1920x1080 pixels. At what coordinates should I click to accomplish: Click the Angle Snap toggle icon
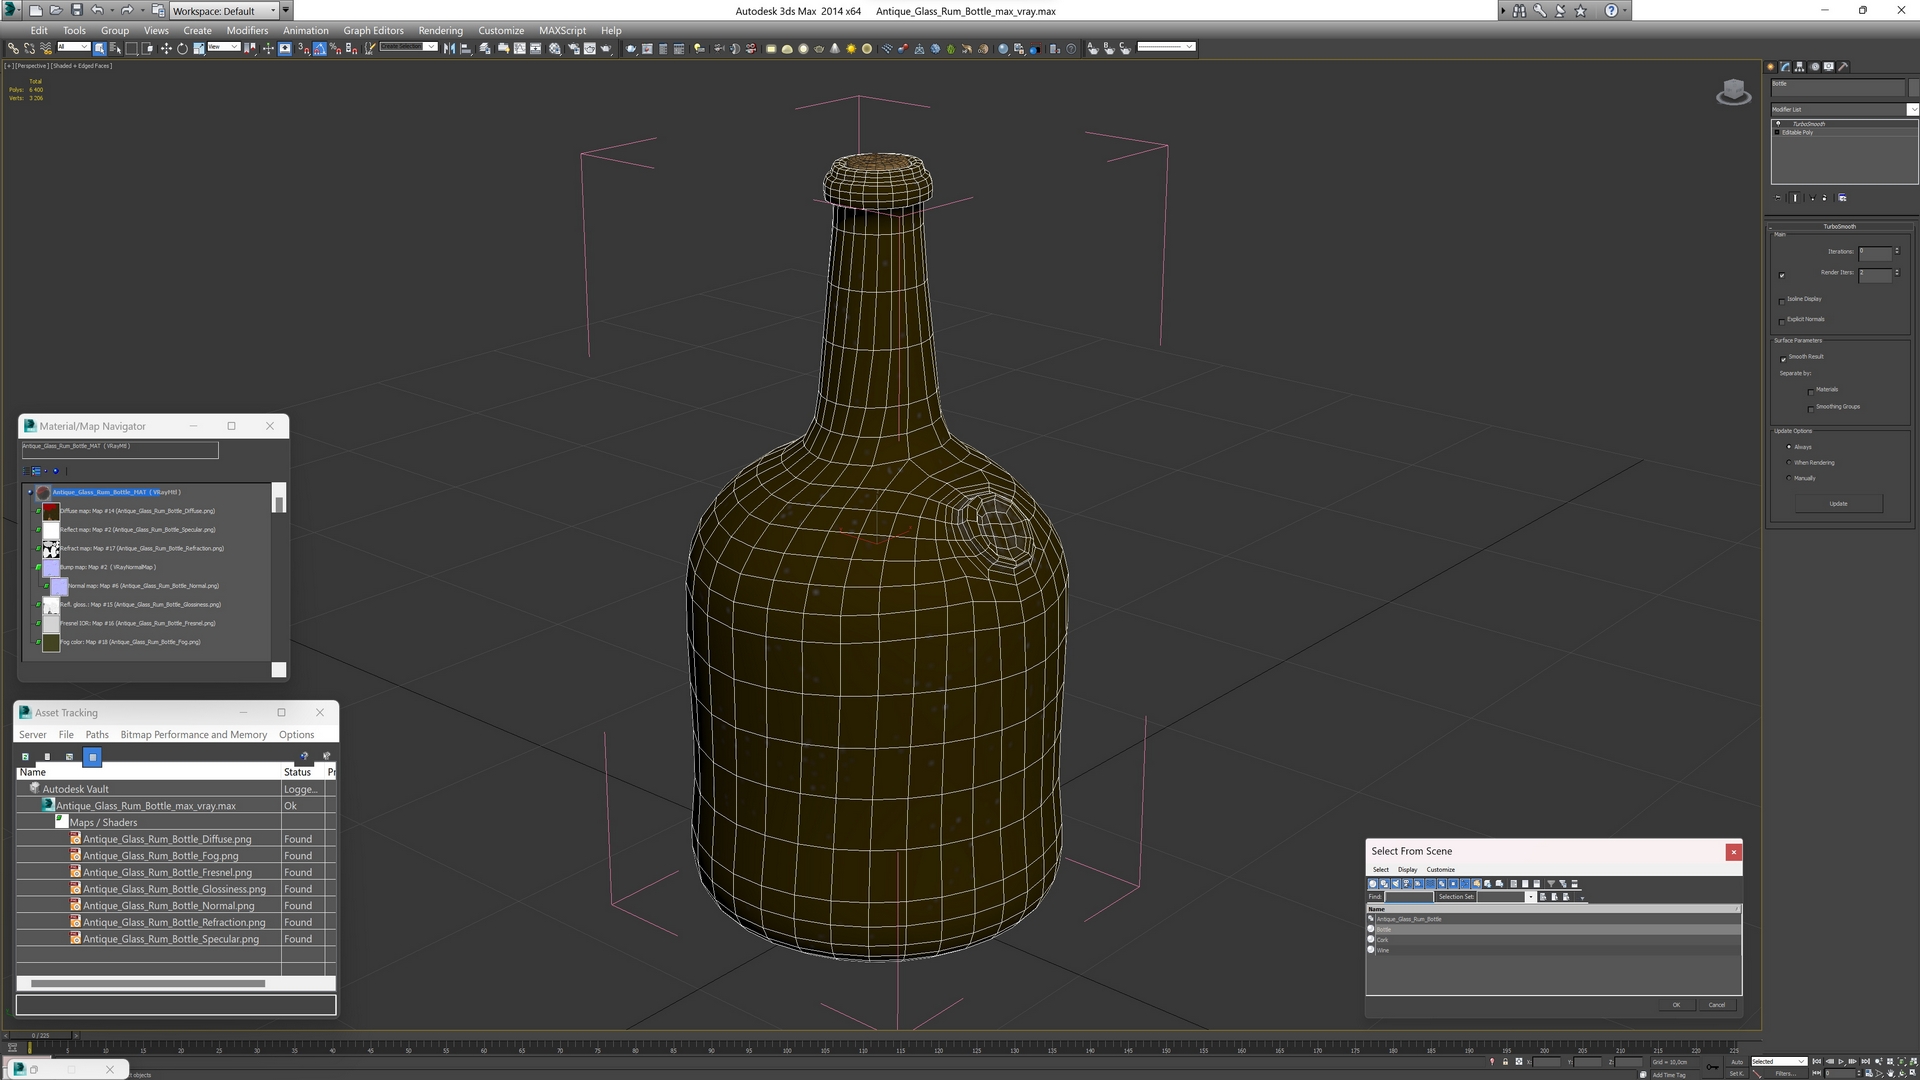[320, 48]
